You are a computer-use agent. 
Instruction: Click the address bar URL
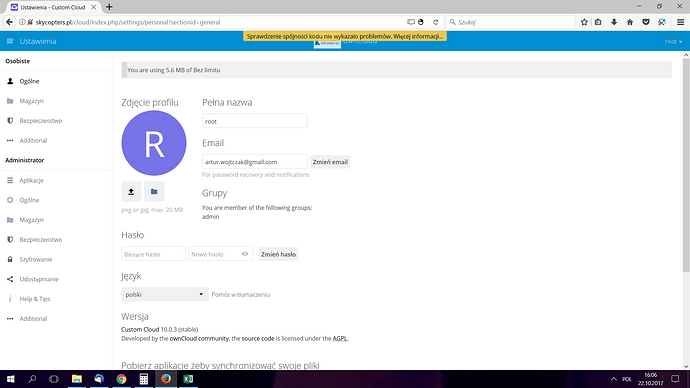coord(128,22)
